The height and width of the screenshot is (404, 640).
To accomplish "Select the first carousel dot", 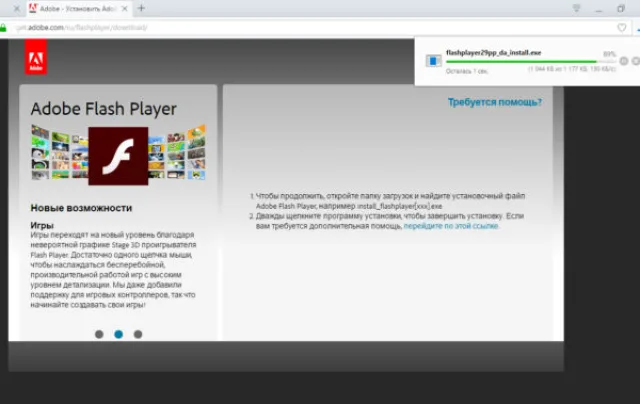I will coord(99,334).
